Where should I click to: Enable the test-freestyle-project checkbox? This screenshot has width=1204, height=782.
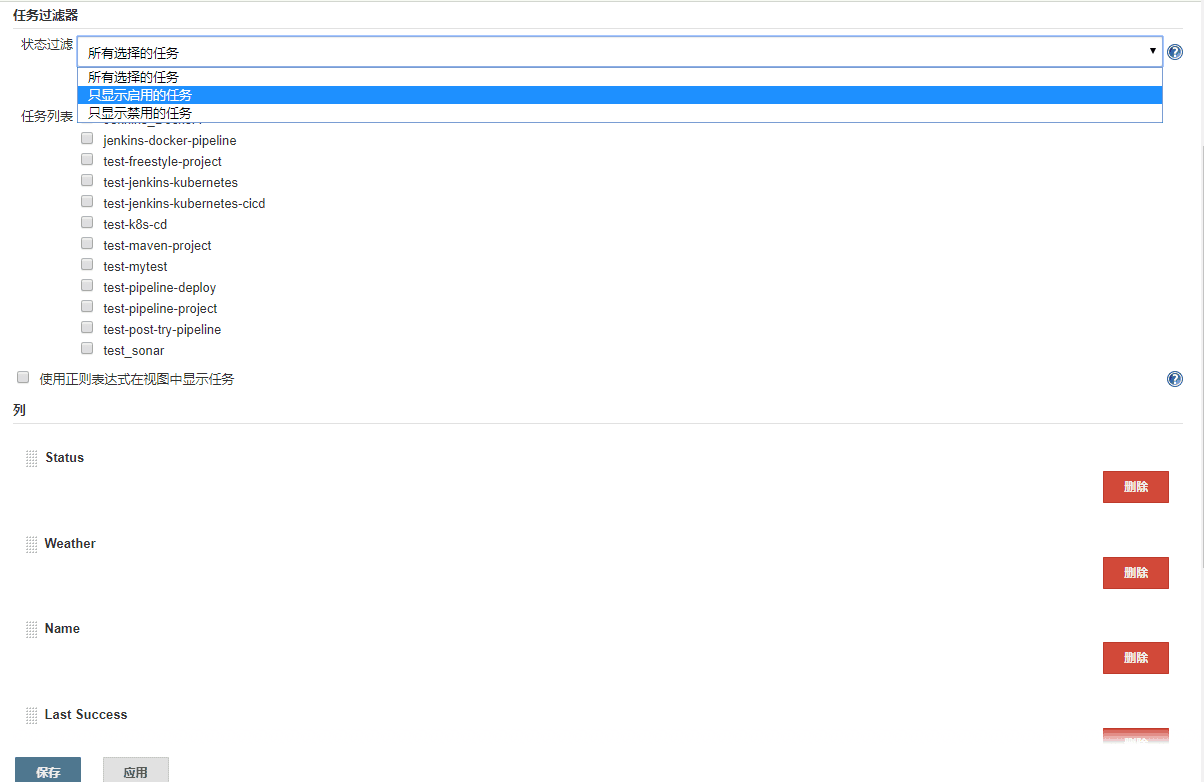(87, 160)
